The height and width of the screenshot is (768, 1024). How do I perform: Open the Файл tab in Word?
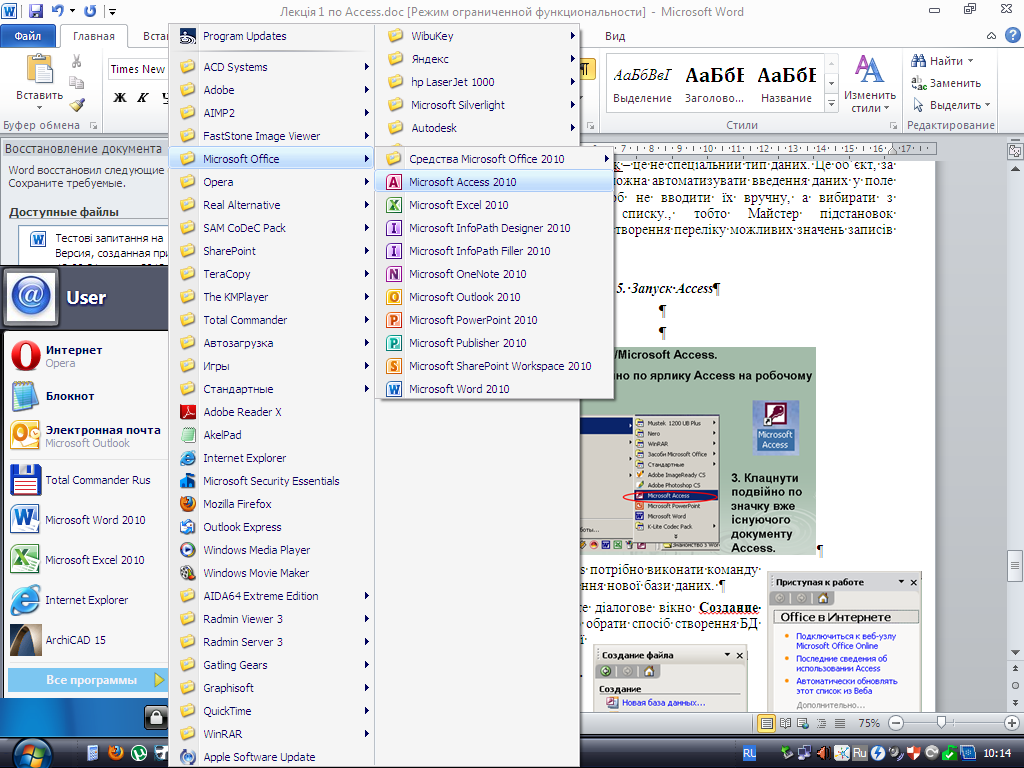pos(27,36)
